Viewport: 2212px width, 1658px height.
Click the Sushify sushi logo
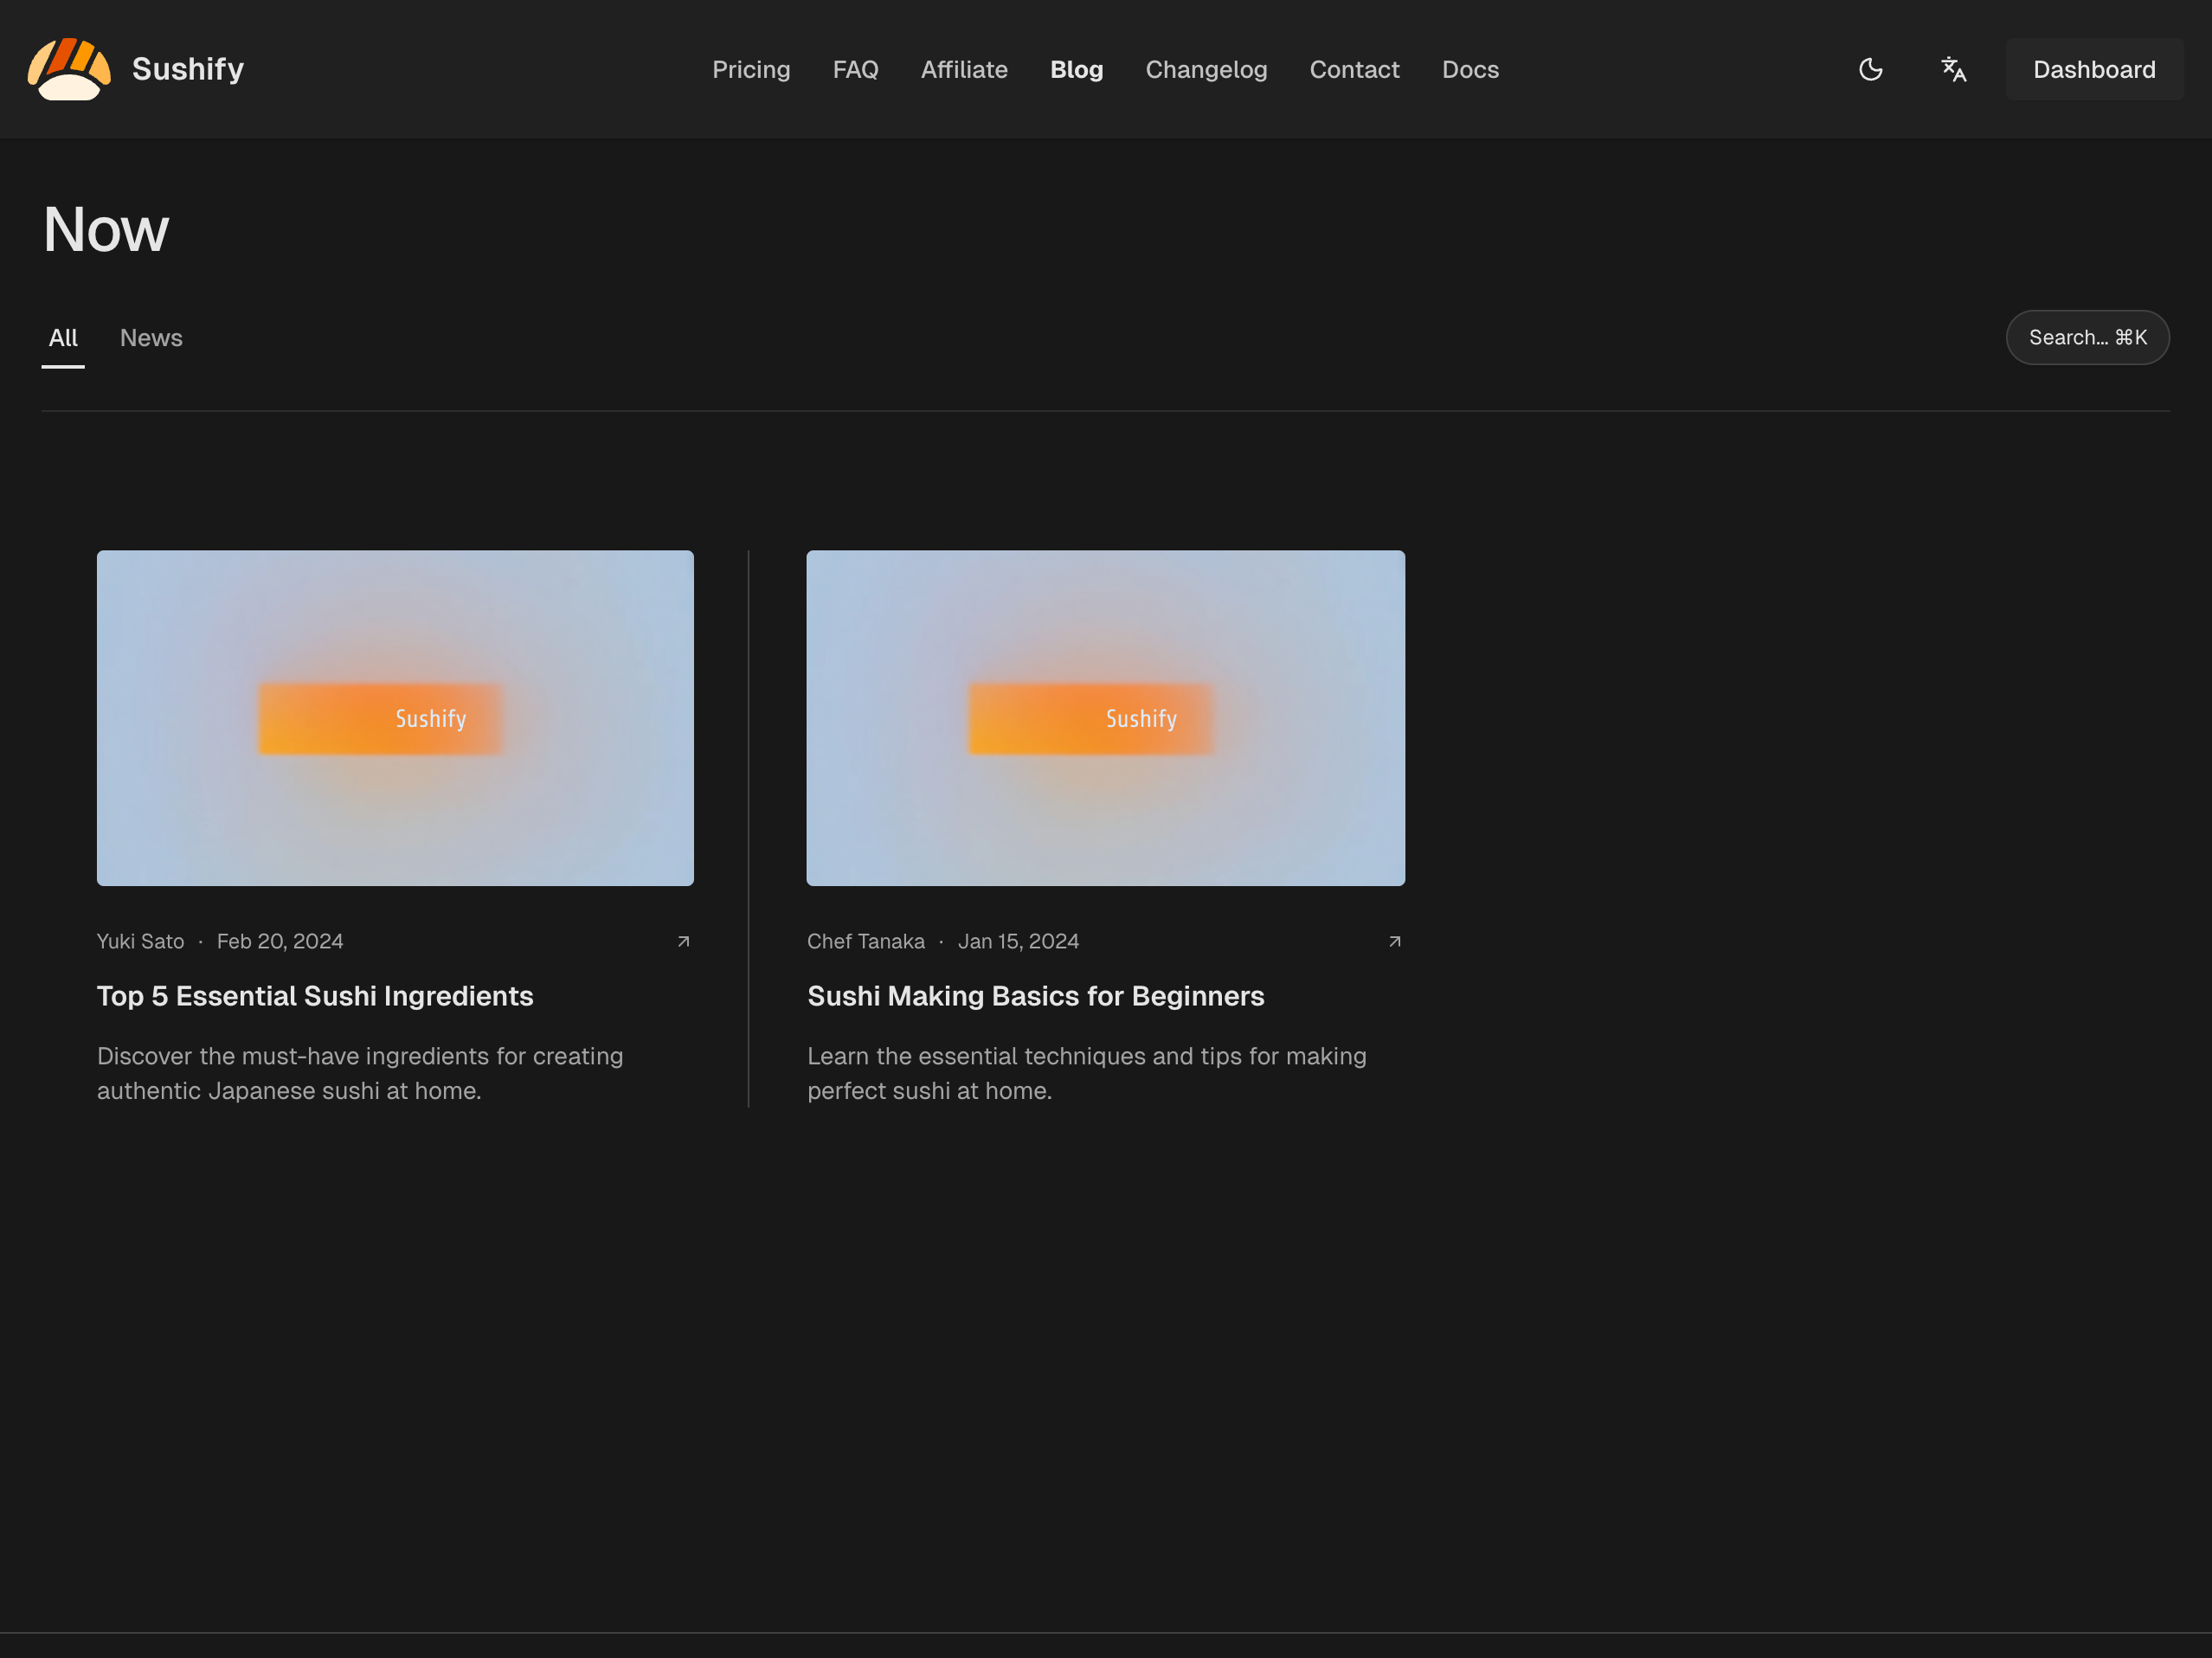click(x=70, y=69)
